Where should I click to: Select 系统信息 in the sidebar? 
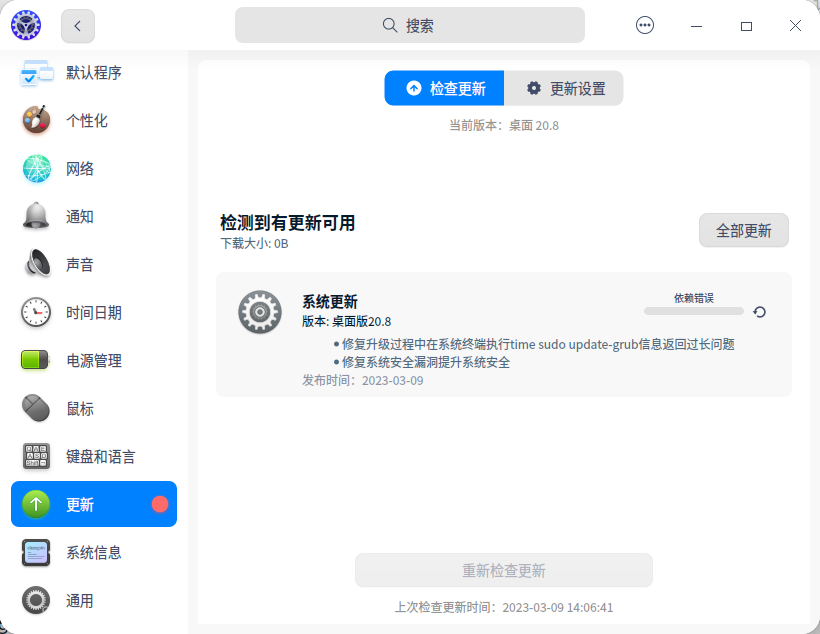tap(94, 552)
